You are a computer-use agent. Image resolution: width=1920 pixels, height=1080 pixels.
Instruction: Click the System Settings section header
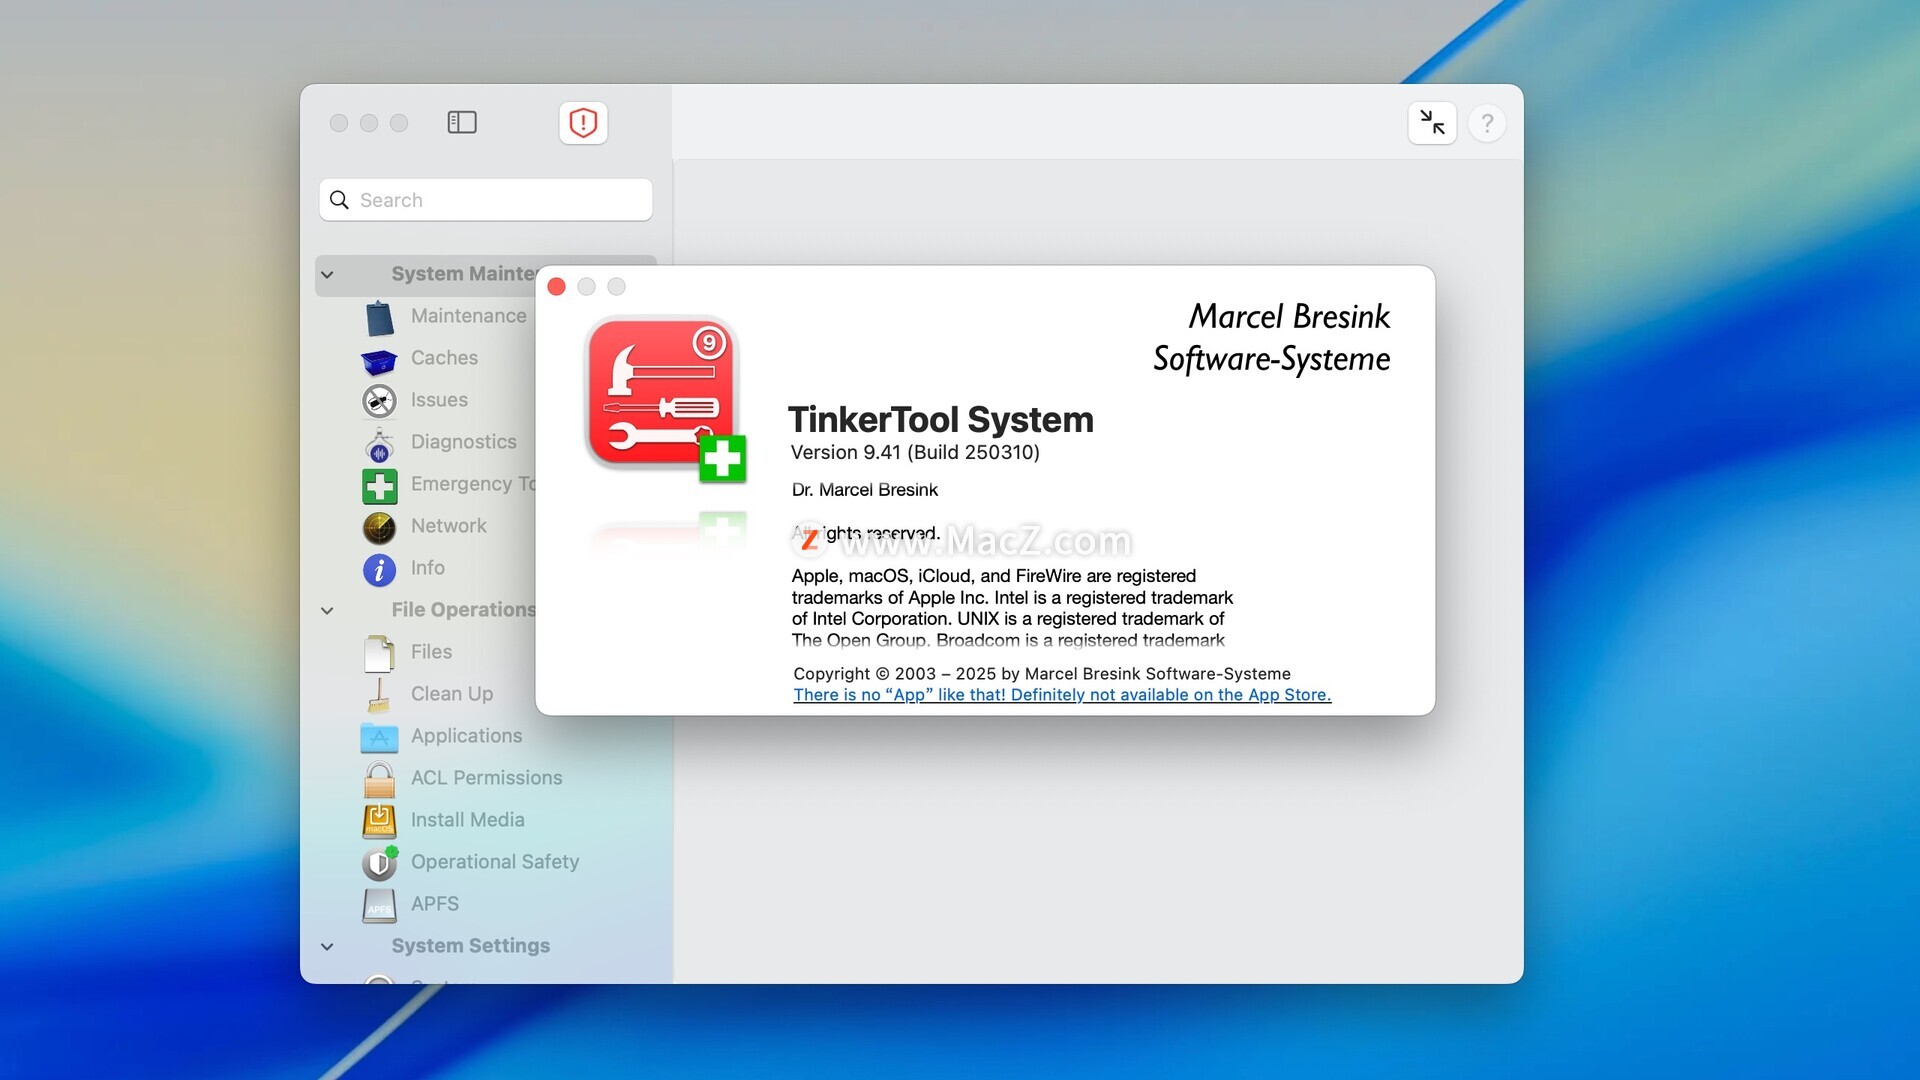pos(470,946)
